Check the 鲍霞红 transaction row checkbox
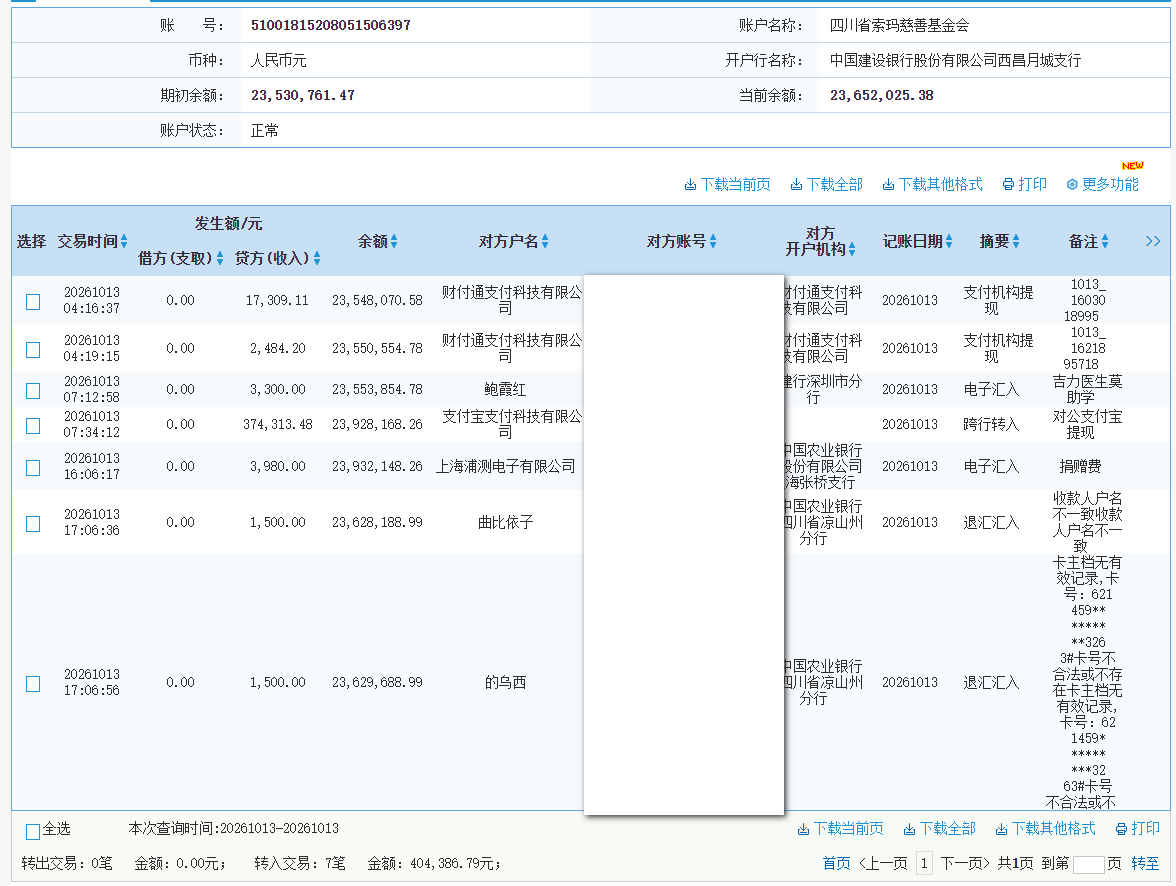Viewport: 1176px width, 886px height. pos(33,391)
